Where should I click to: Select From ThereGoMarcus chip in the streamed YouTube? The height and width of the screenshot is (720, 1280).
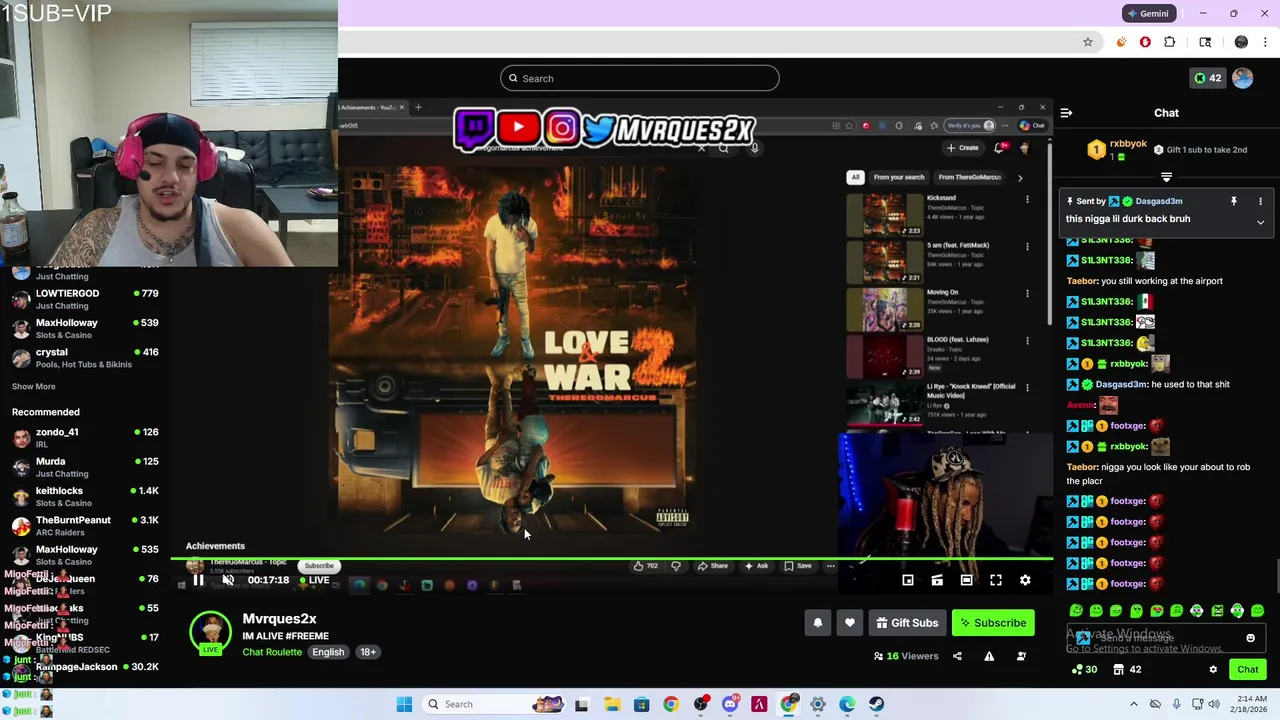point(969,177)
